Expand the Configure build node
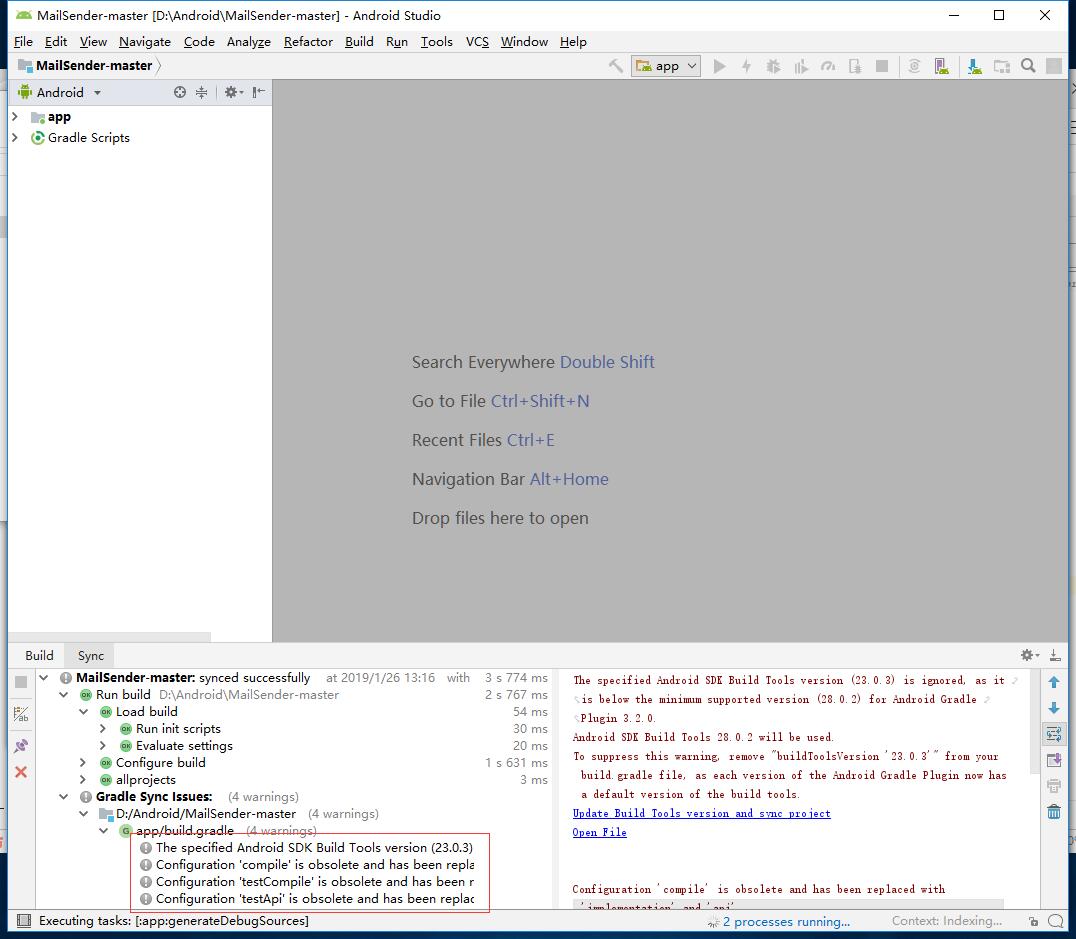This screenshot has width=1076, height=939. (83, 763)
